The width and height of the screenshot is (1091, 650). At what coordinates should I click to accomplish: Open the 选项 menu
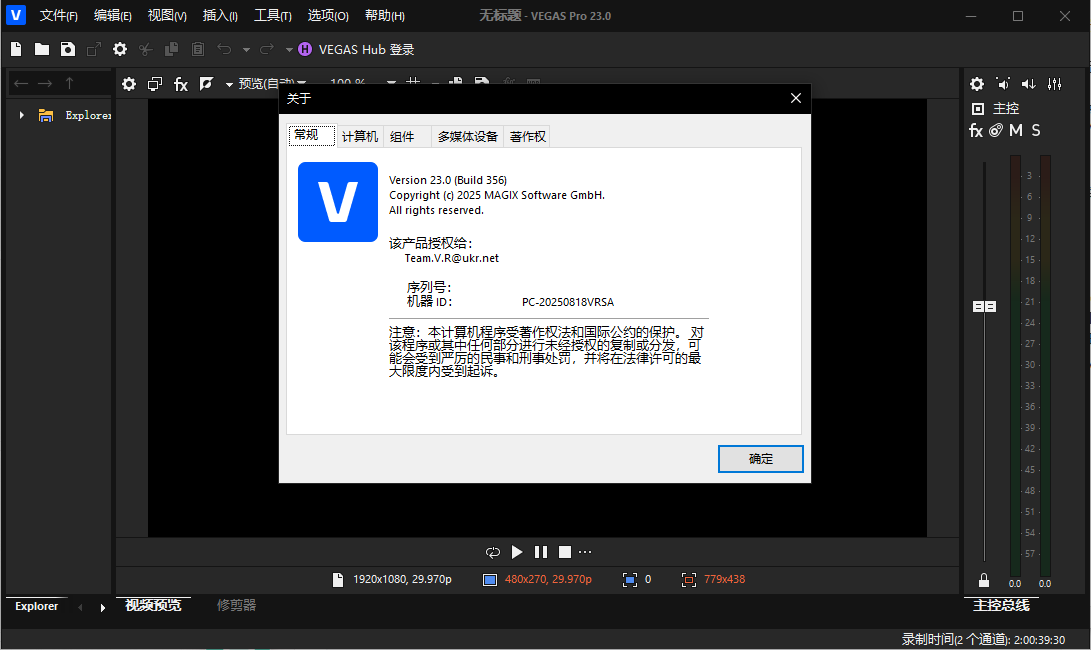(328, 15)
